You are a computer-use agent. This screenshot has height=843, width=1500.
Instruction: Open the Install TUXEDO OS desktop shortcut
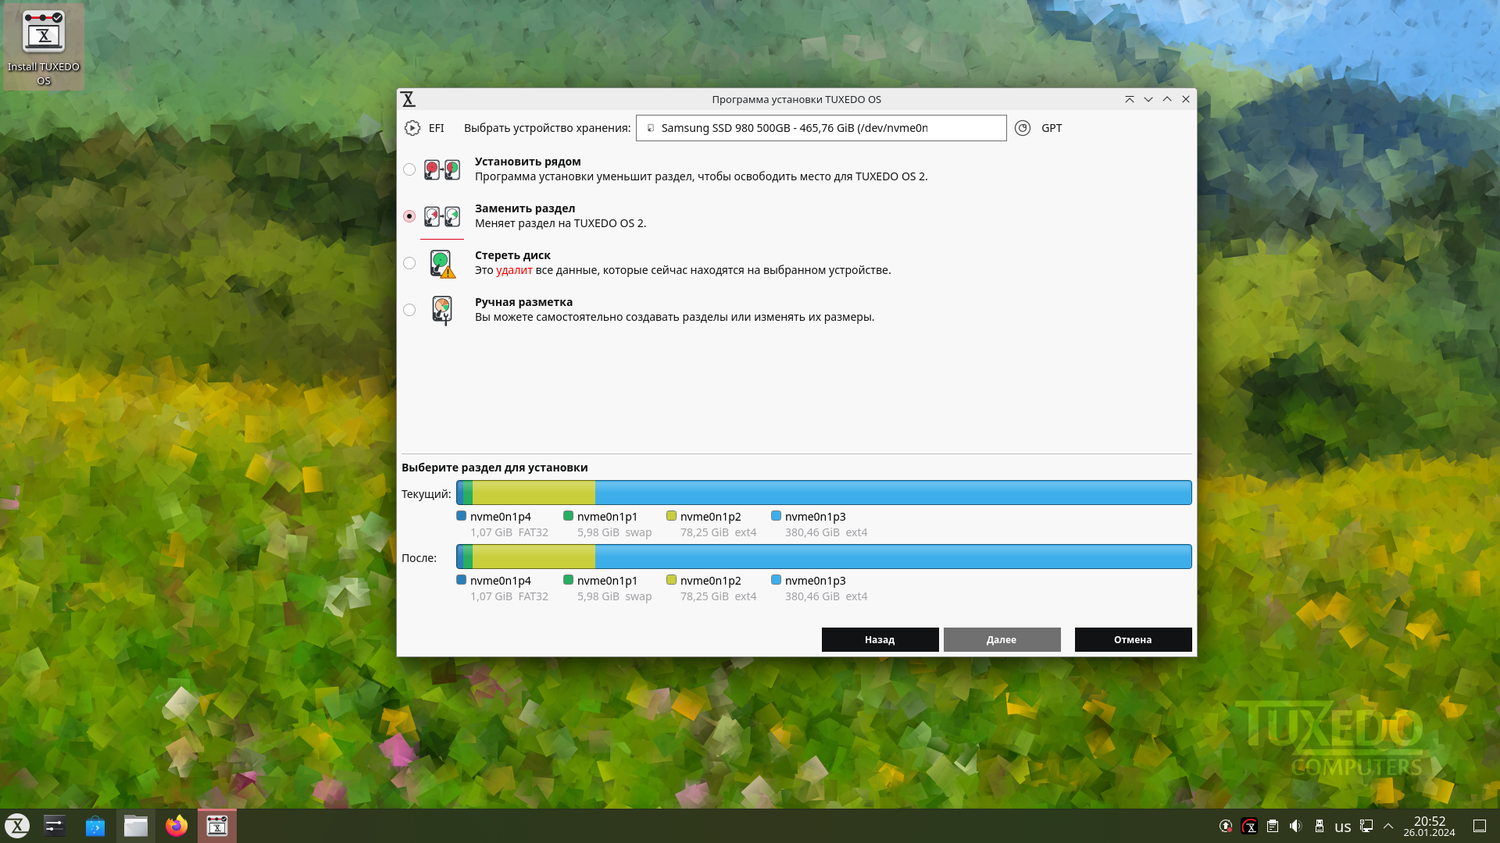pyautogui.click(x=43, y=47)
